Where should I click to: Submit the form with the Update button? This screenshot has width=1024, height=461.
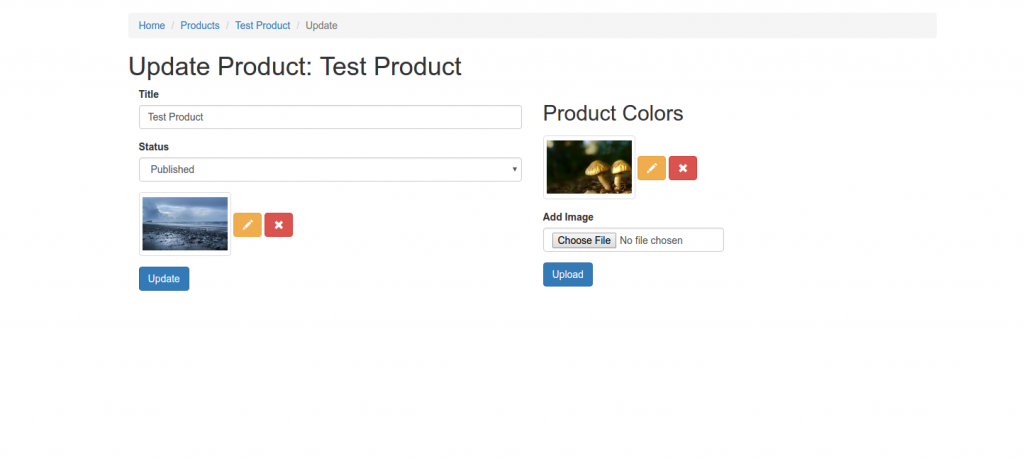tap(164, 279)
